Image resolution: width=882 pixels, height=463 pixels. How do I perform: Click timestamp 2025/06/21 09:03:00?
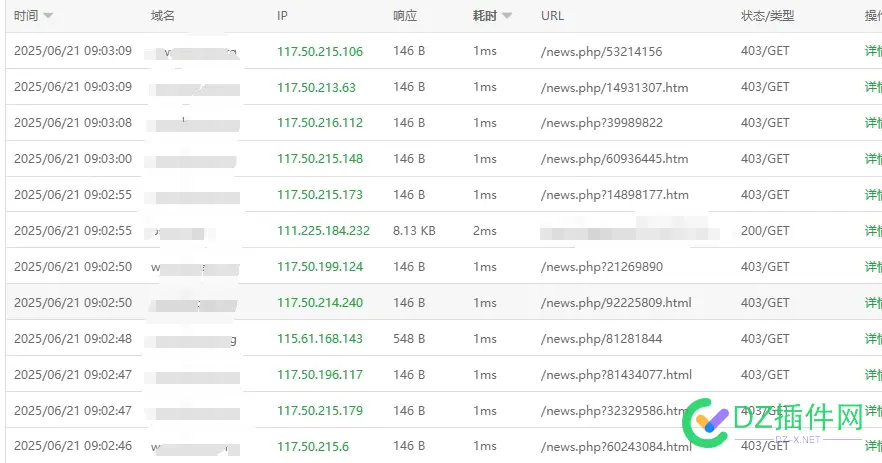click(x=73, y=159)
